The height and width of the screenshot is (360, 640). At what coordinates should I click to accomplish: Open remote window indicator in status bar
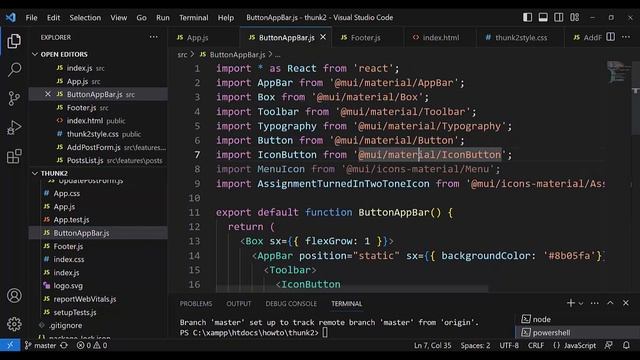click(x=10, y=345)
